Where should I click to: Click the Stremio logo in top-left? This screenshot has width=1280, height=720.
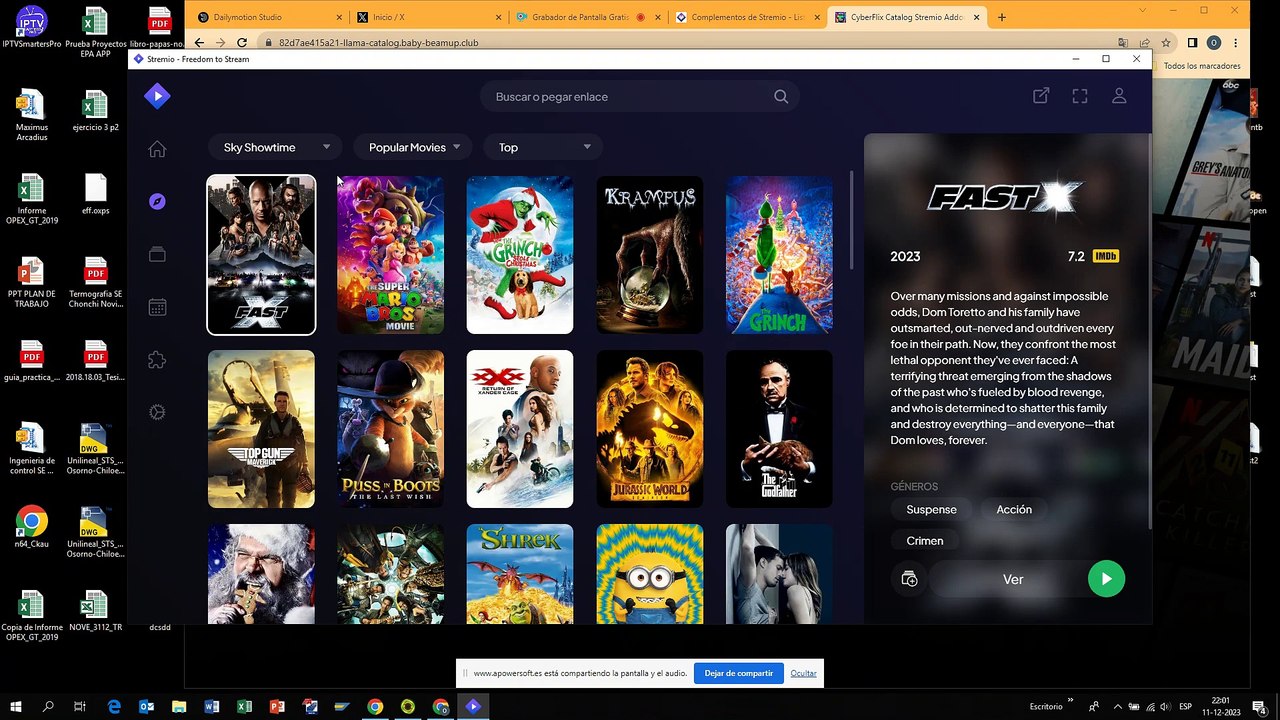[x=157, y=96]
